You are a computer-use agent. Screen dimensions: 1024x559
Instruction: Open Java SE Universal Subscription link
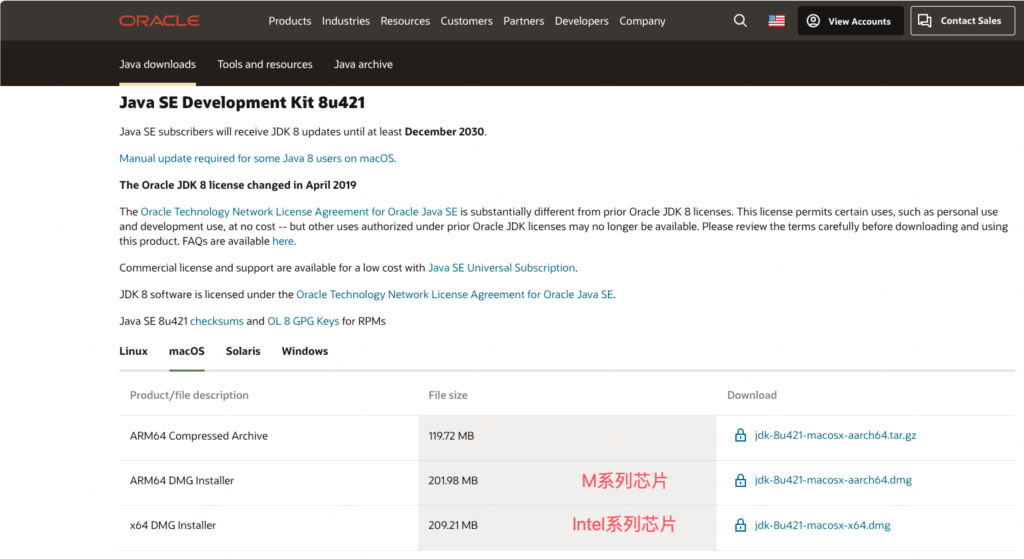(502, 268)
